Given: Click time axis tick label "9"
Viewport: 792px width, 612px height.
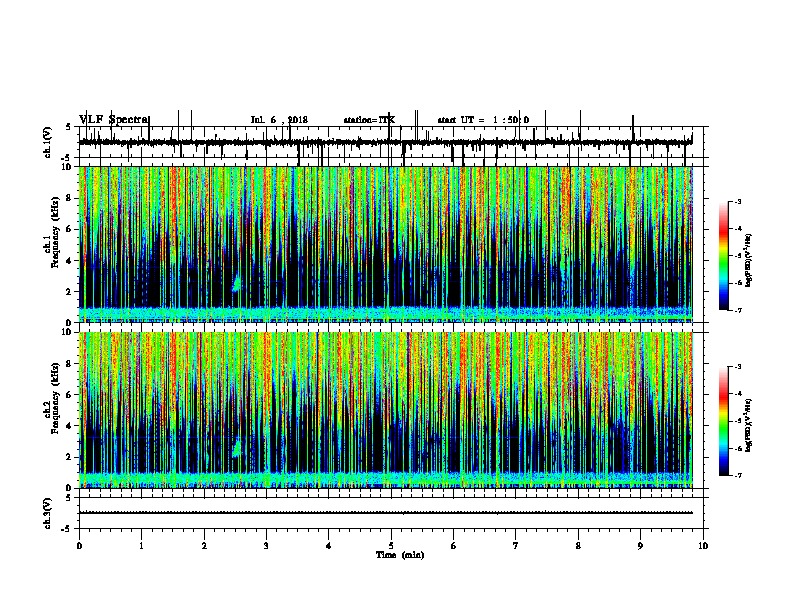Looking at the screenshot, I should point(640,546).
